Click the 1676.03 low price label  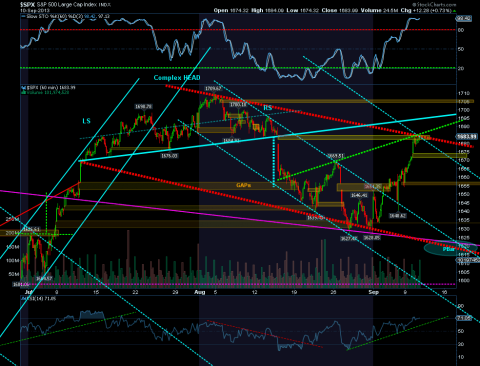pos(169,156)
